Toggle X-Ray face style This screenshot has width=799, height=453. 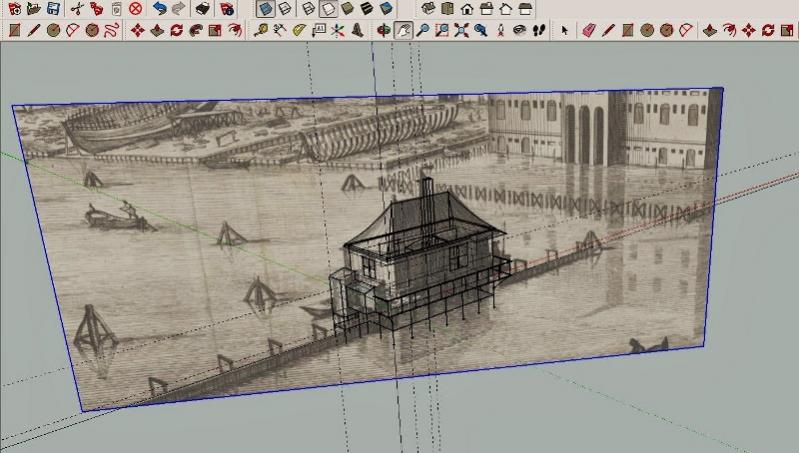click(x=265, y=8)
